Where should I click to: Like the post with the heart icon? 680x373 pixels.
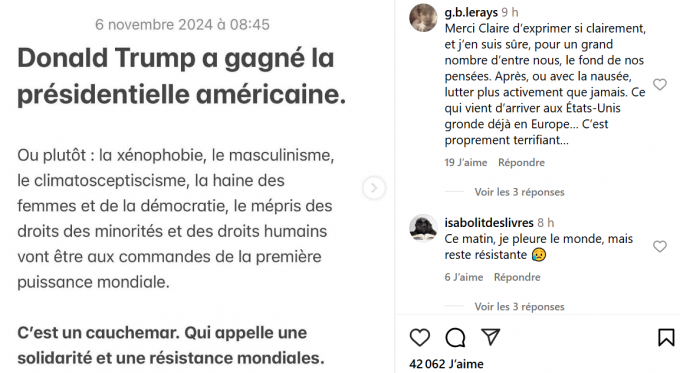point(420,337)
